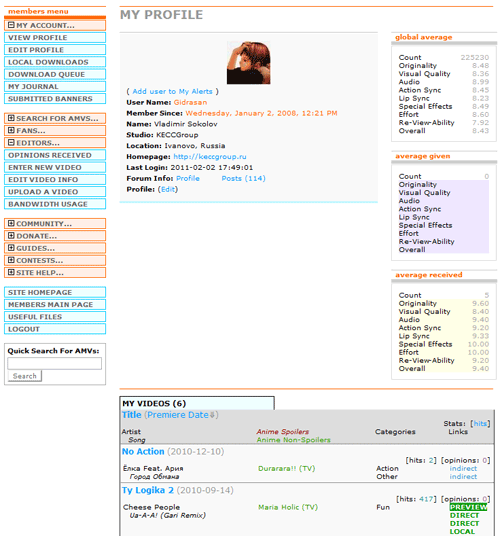Collapse the EDITORS menu section
Image resolution: width=500 pixels, height=536 pixels.
[x=11, y=143]
